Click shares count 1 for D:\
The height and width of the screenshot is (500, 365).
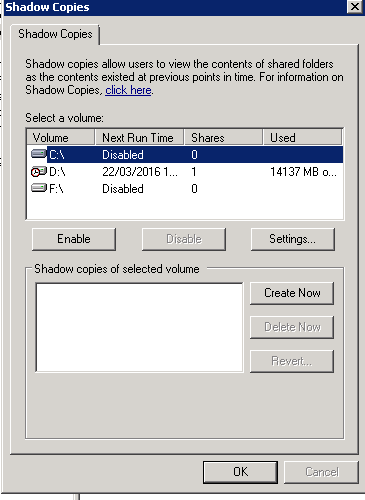coord(194,172)
